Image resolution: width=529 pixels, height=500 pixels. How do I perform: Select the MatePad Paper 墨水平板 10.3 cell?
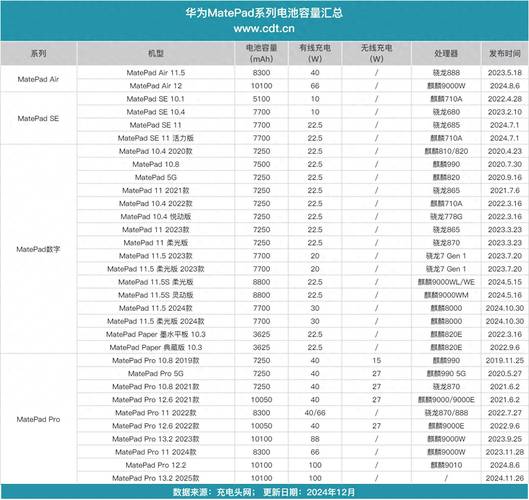click(156, 334)
